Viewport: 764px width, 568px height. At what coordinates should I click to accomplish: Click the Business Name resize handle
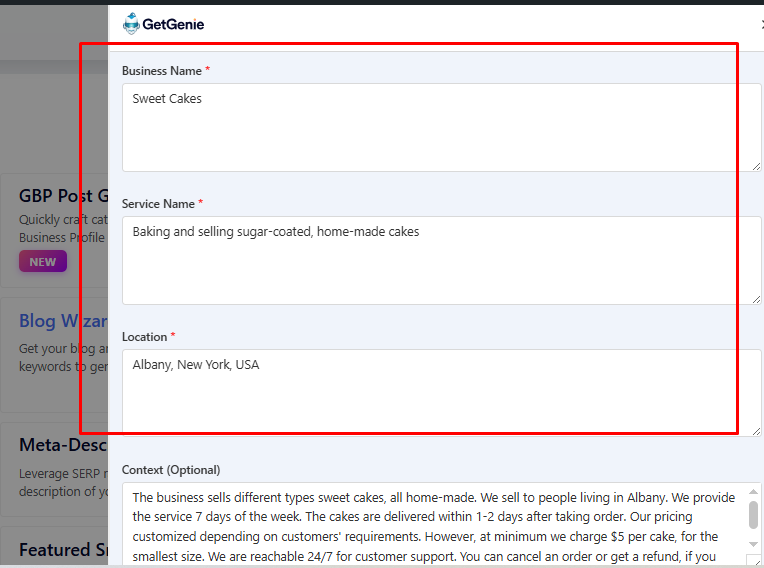coord(756,166)
